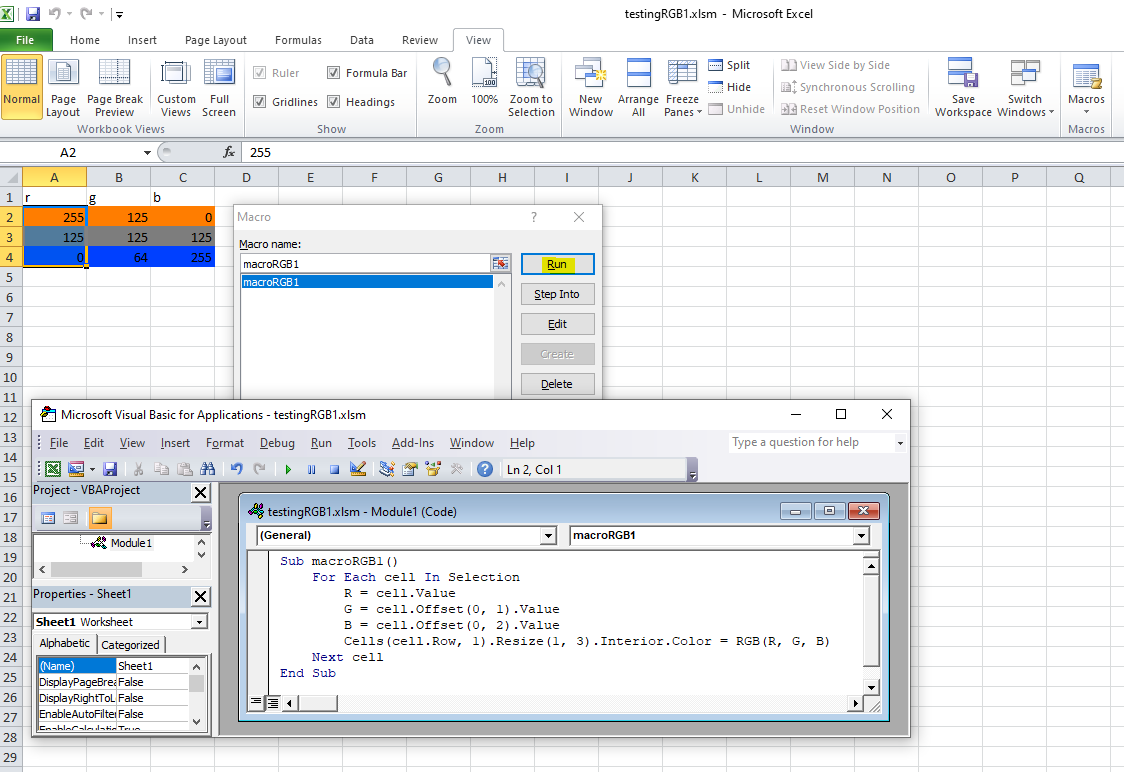Hide the current window
Viewport: 1124px width, 772px height.
tap(730, 87)
